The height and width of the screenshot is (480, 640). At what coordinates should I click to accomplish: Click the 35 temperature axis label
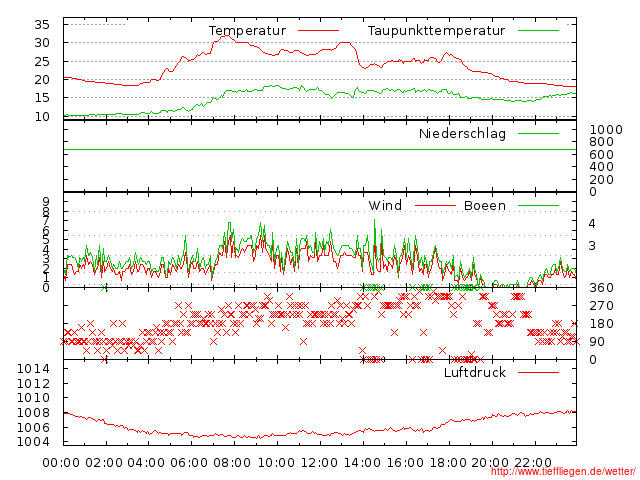click(x=42, y=24)
